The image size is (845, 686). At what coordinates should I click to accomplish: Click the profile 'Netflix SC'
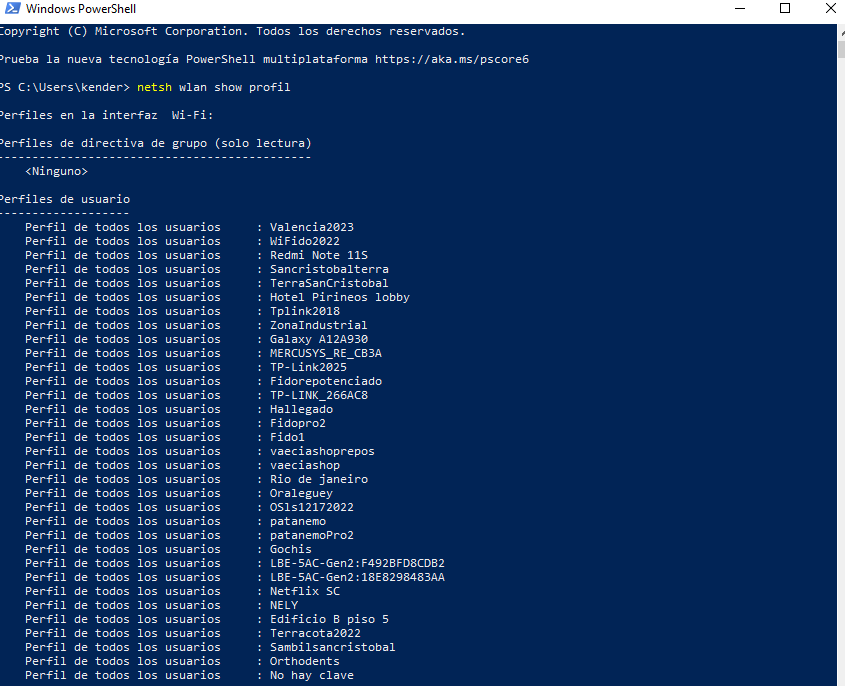(304, 592)
